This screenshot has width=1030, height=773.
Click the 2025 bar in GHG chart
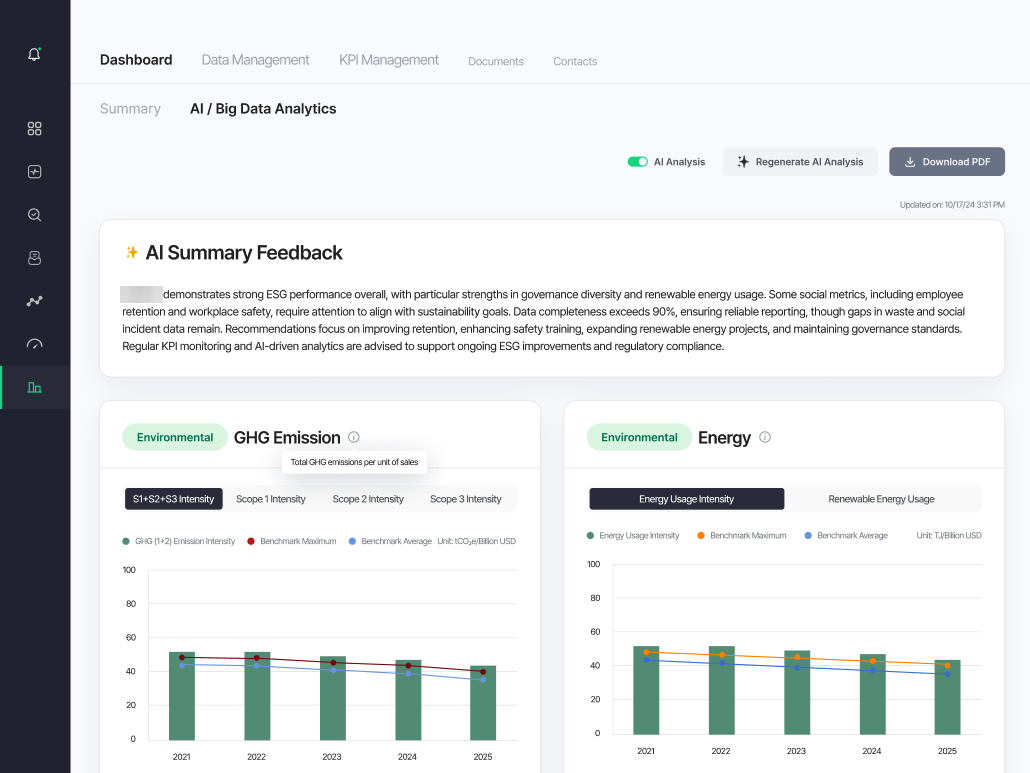[x=483, y=703]
